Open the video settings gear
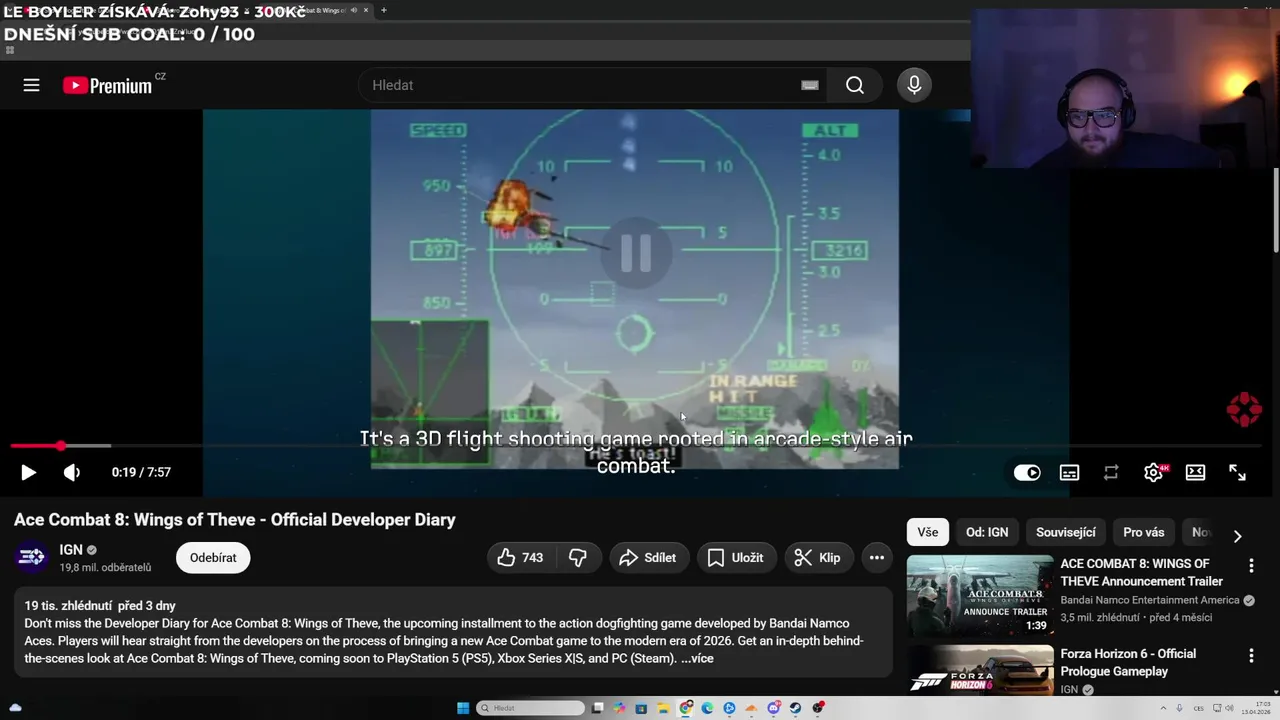 point(1153,472)
